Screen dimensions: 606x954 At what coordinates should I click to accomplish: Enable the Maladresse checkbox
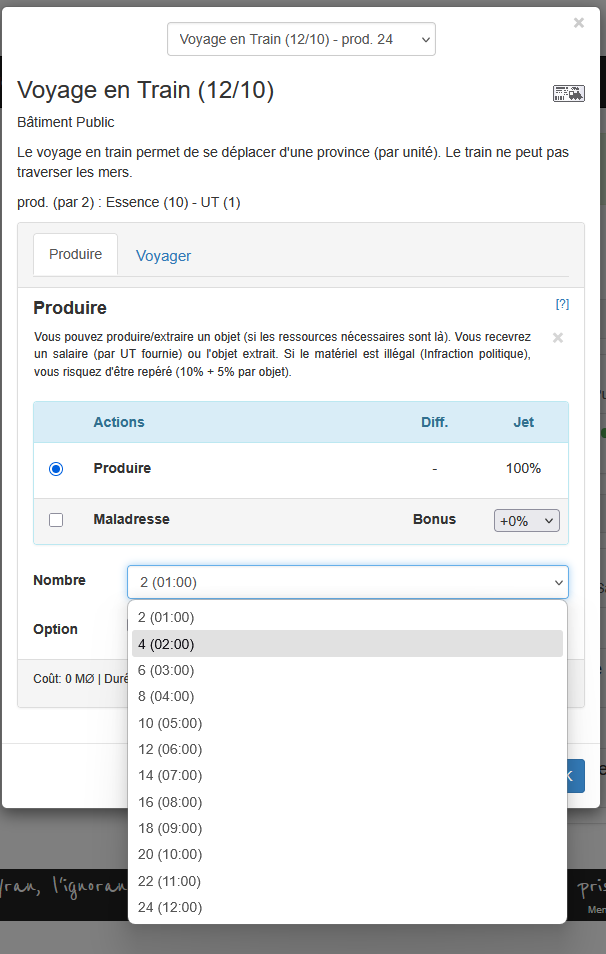click(56, 520)
